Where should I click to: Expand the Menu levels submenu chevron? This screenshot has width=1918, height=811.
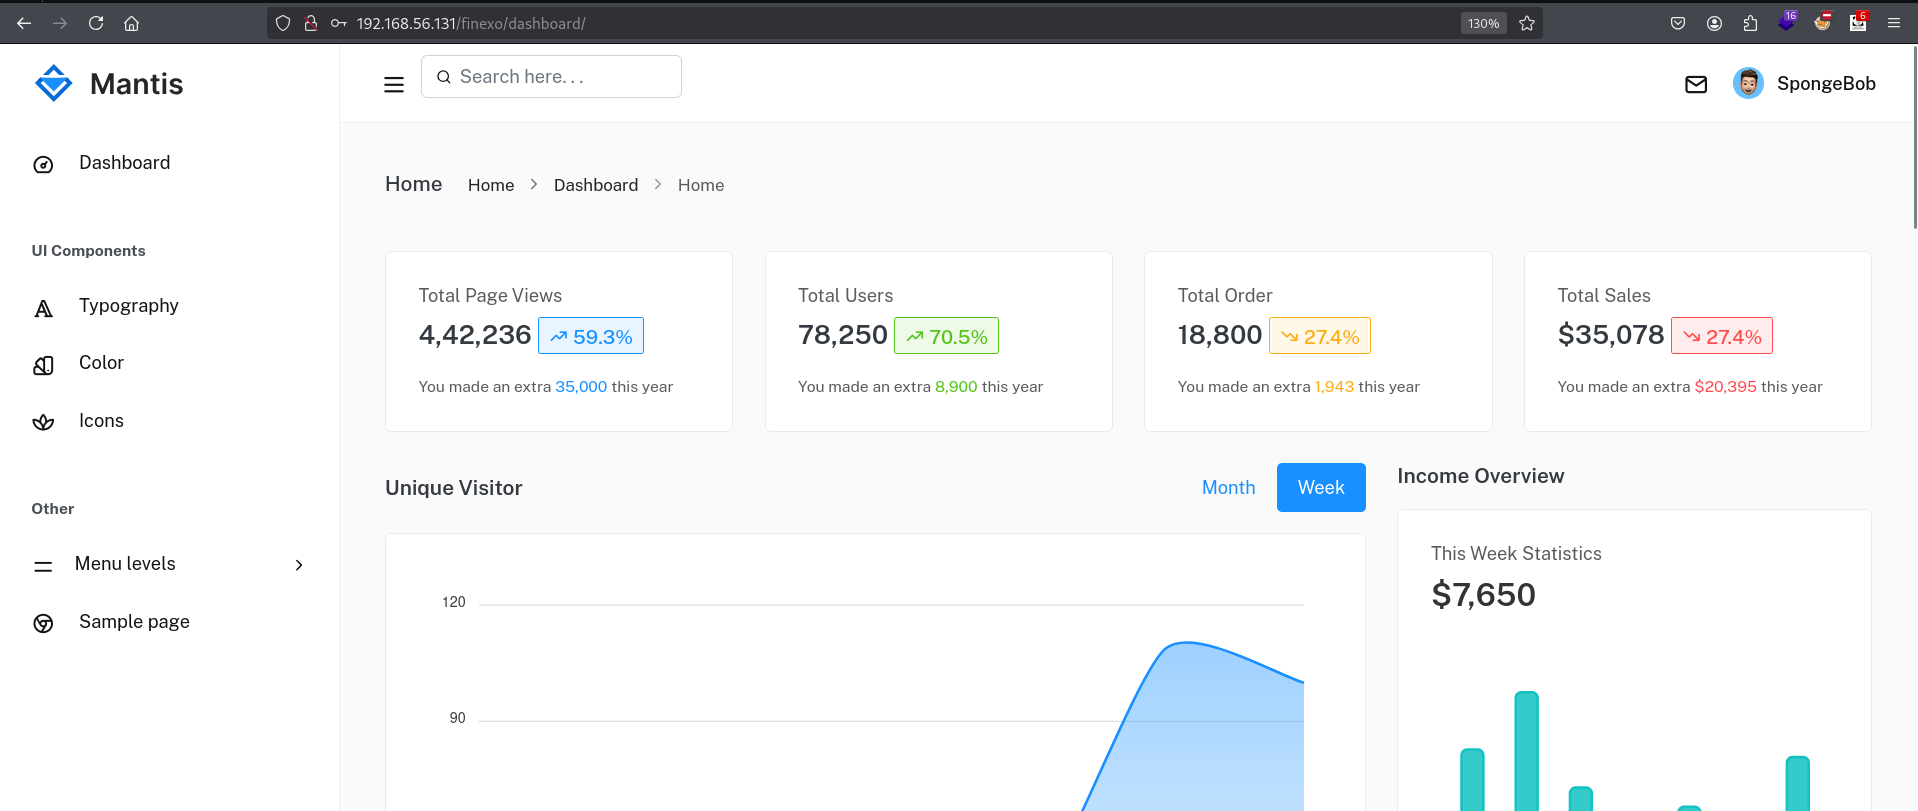click(x=299, y=565)
